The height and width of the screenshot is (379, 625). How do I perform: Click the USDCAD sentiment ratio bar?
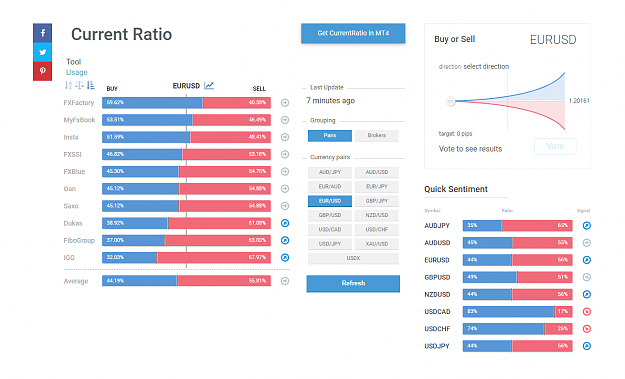coord(517,312)
